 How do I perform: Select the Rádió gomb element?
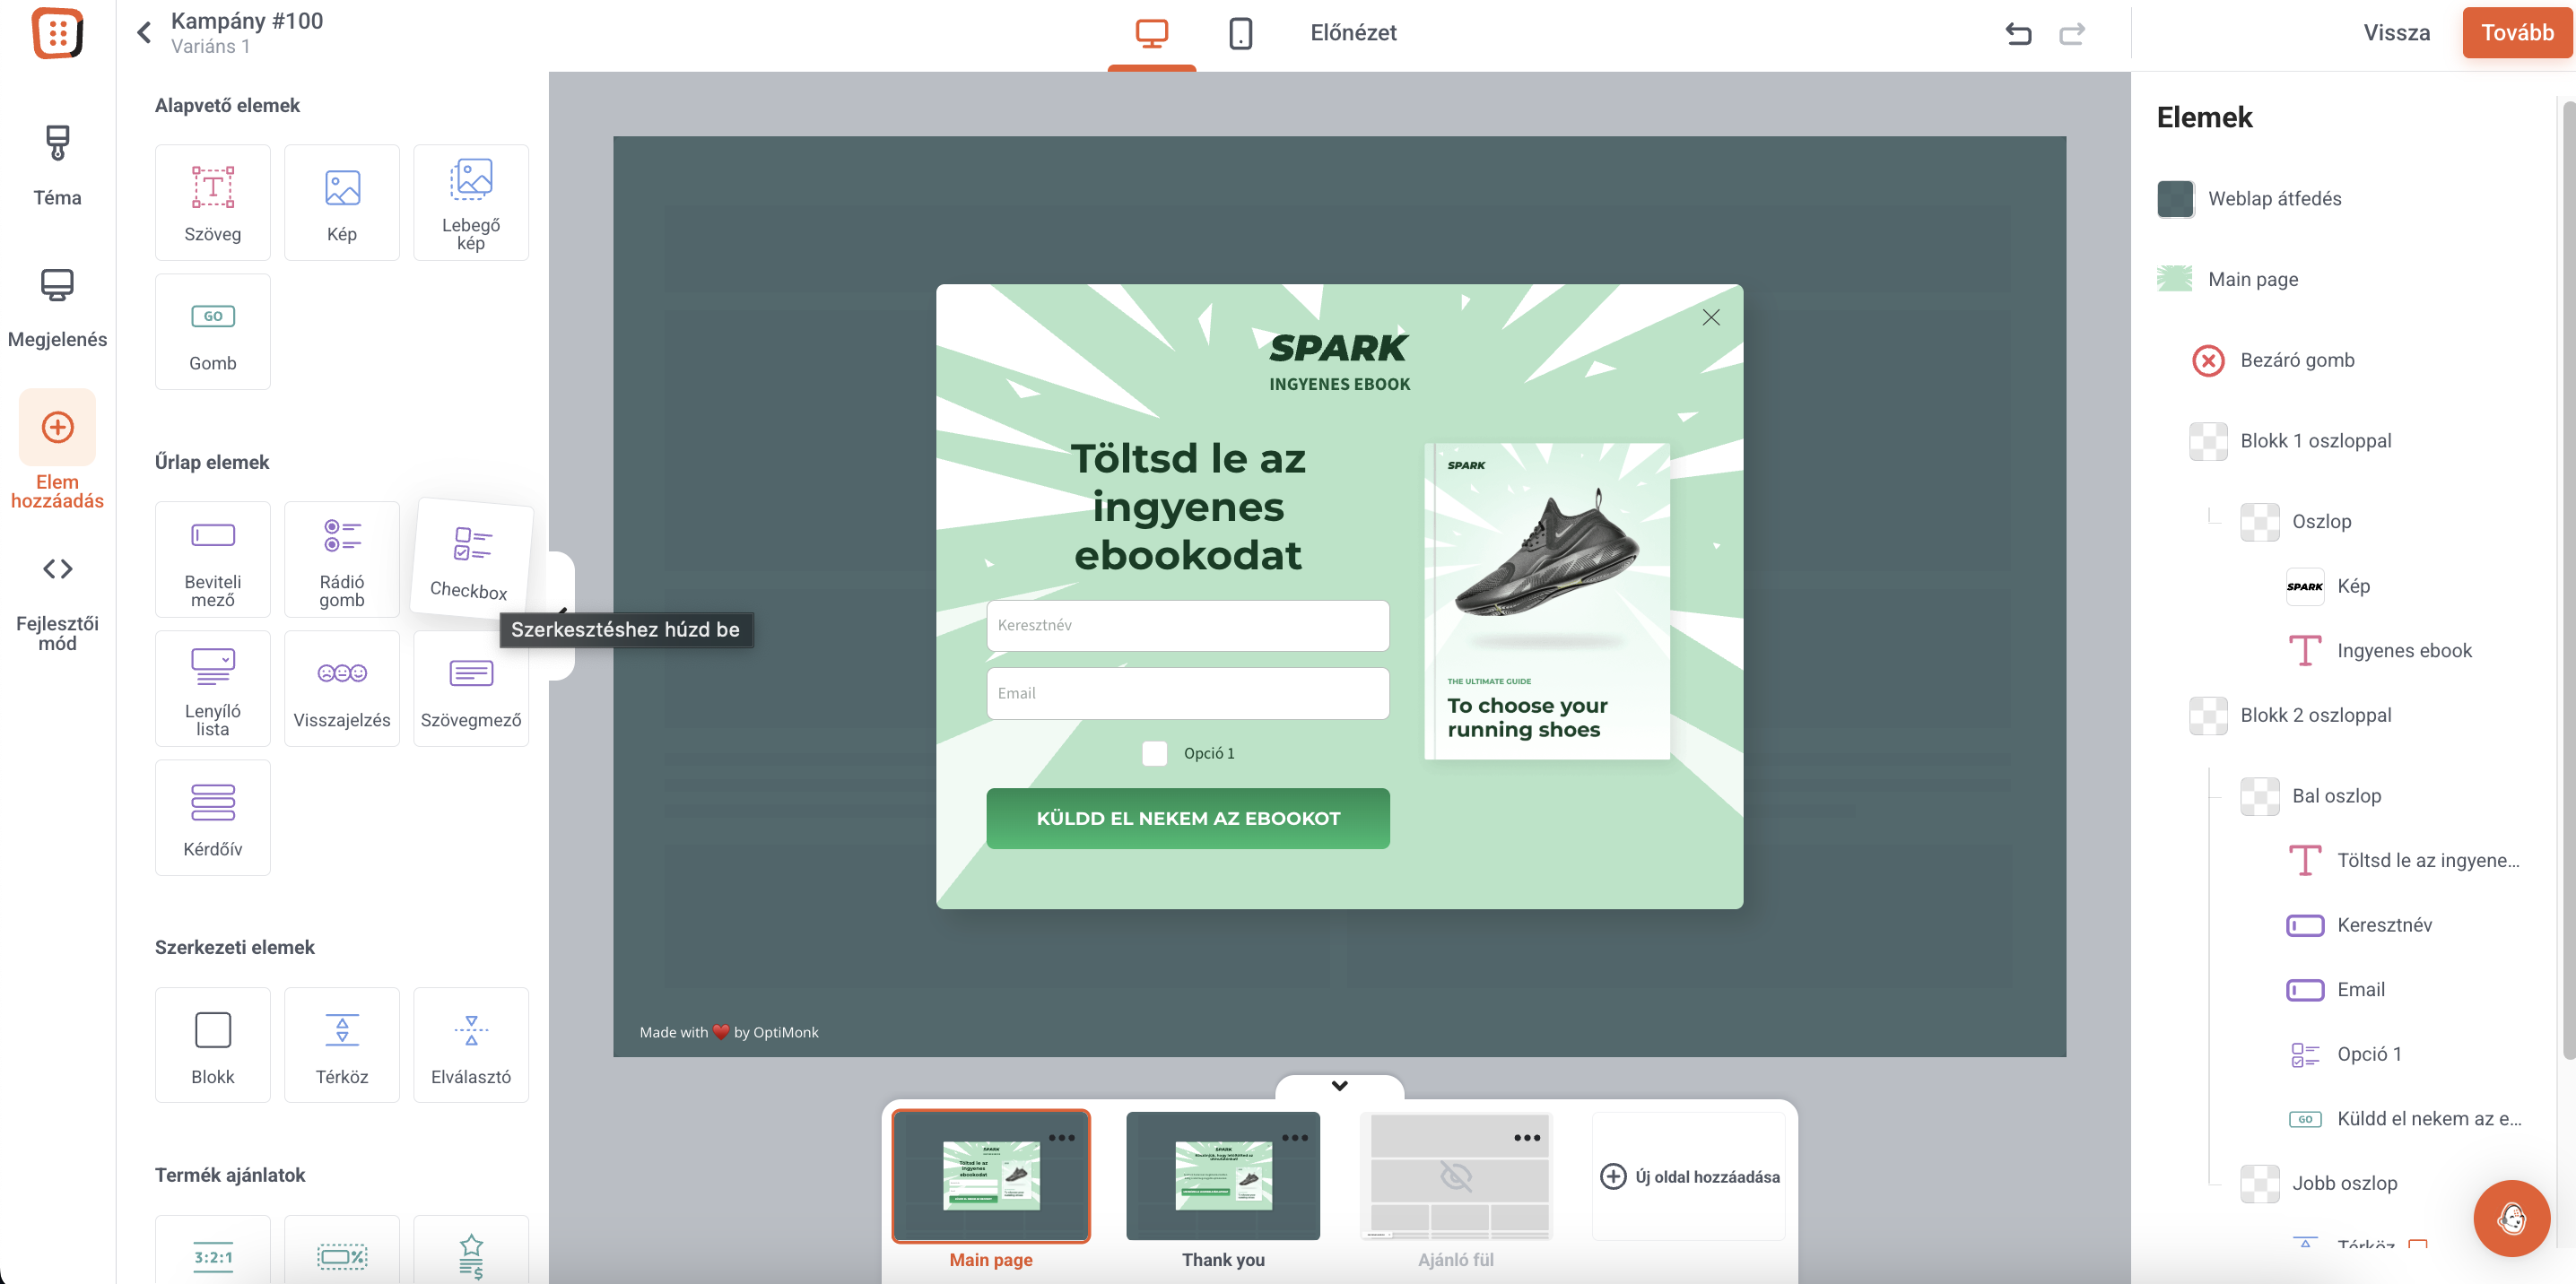pyautogui.click(x=341, y=559)
